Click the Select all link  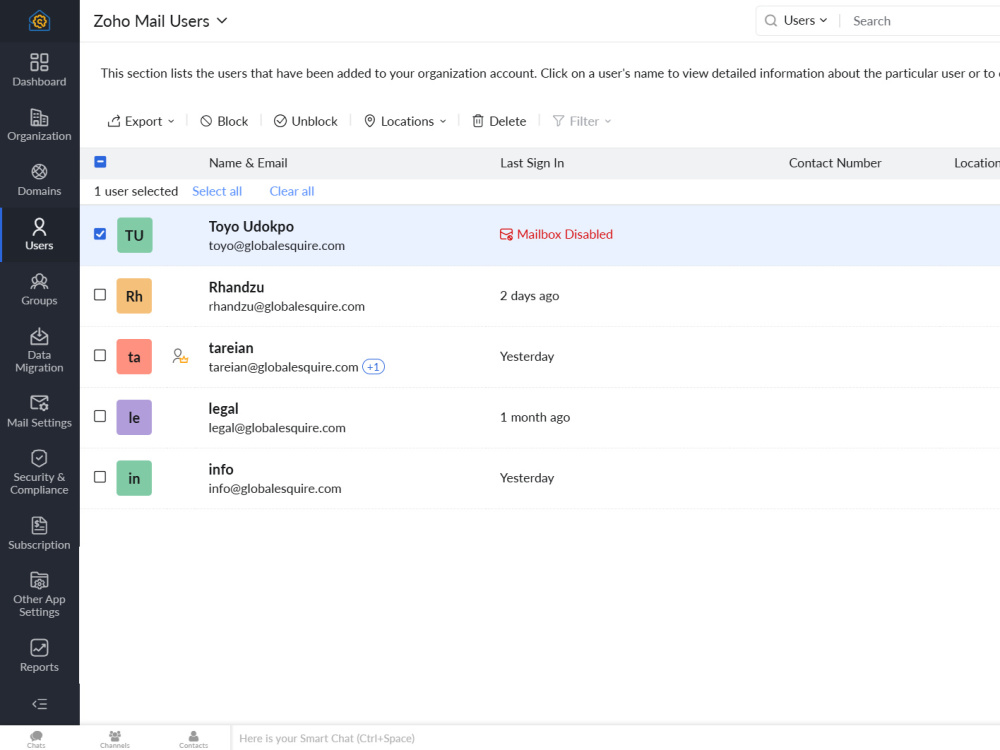[x=217, y=191]
